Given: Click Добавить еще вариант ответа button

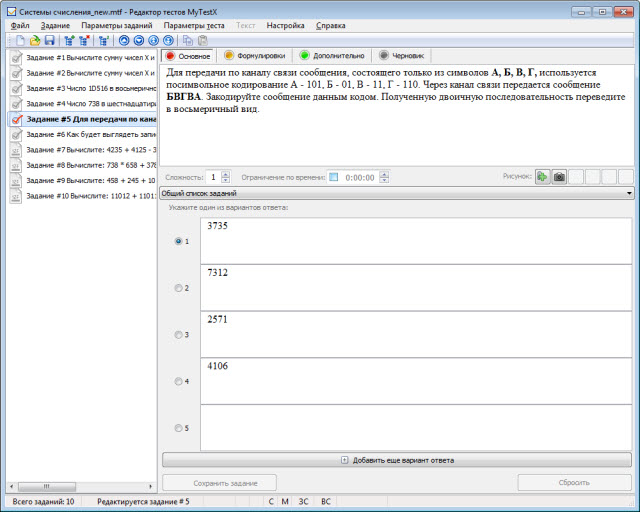Looking at the screenshot, I should (397, 460).
